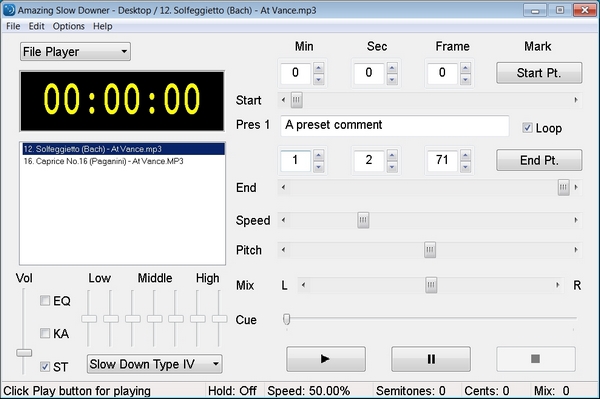Open the File menu
The width and height of the screenshot is (600, 399).
[x=13, y=26]
